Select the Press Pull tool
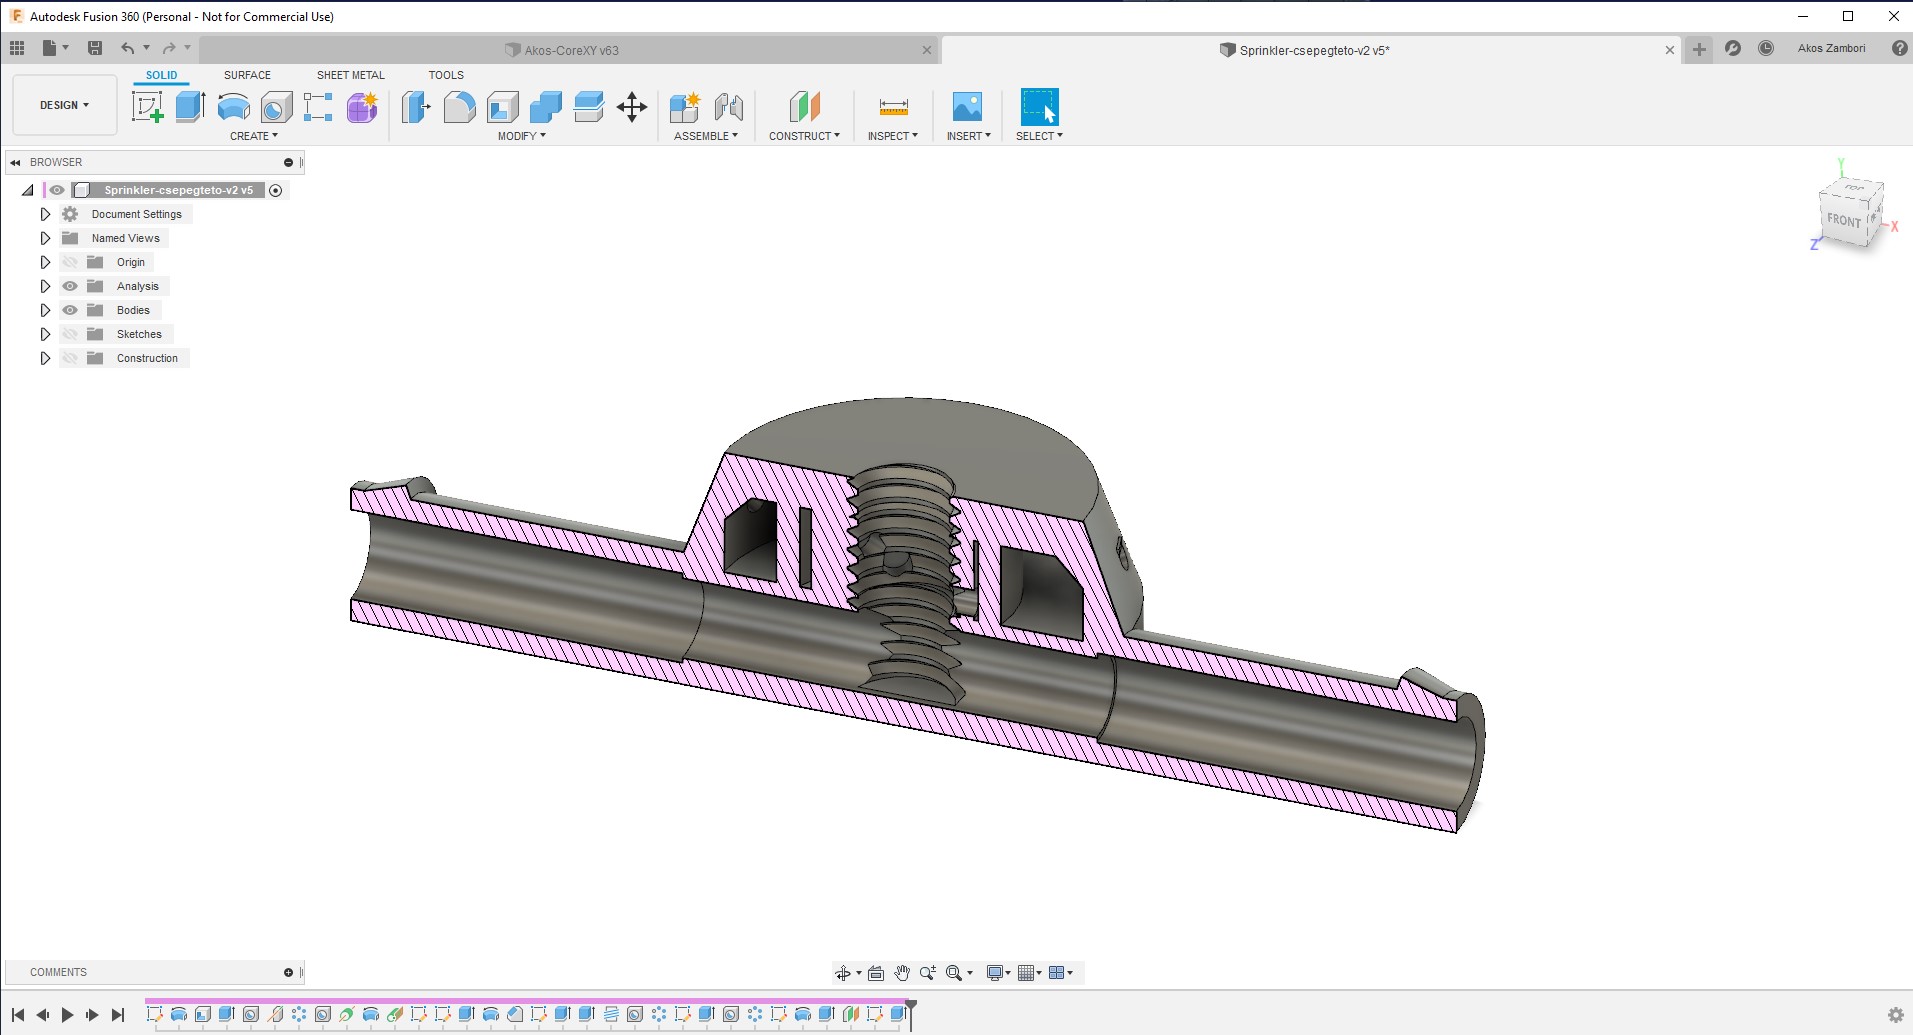1913x1035 pixels. coord(415,107)
